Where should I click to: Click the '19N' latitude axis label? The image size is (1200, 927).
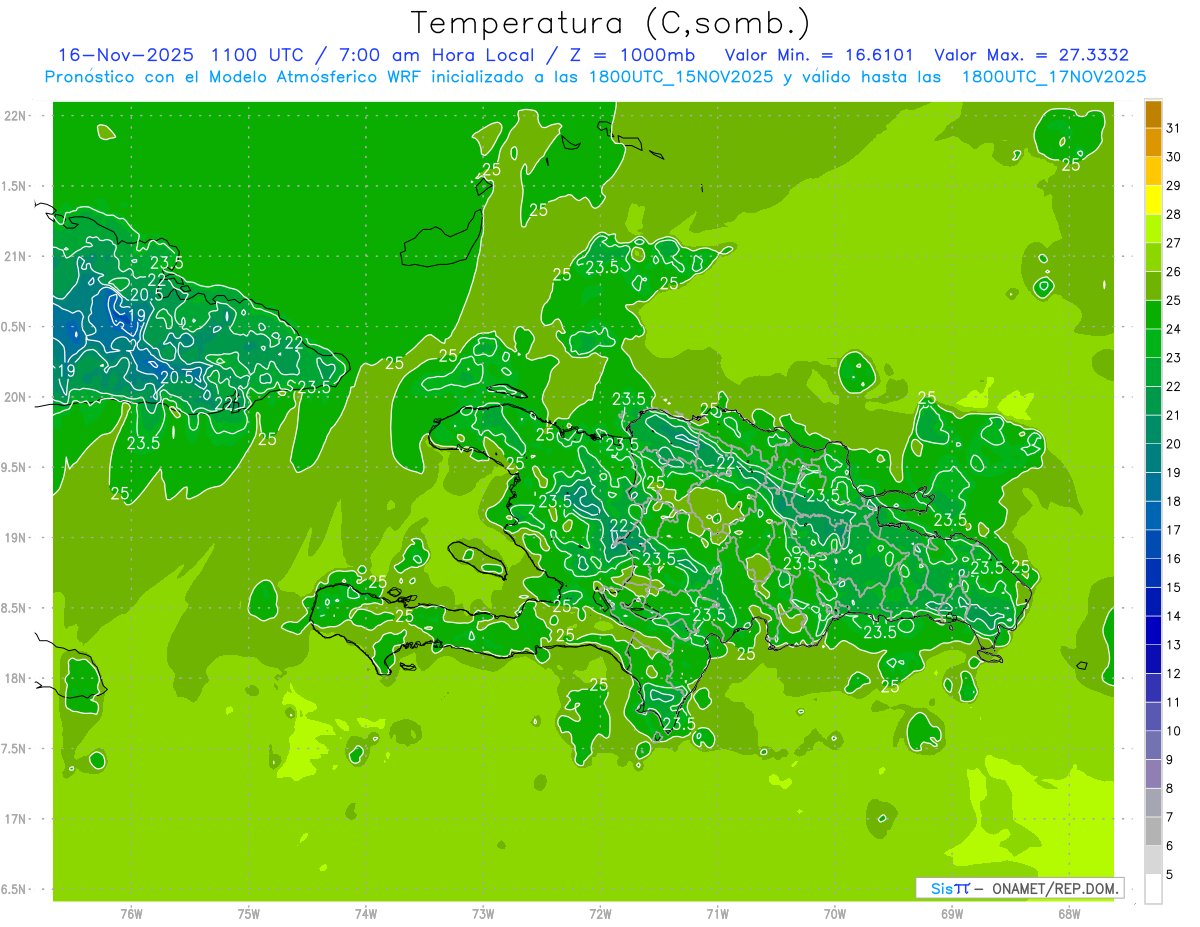(15, 537)
